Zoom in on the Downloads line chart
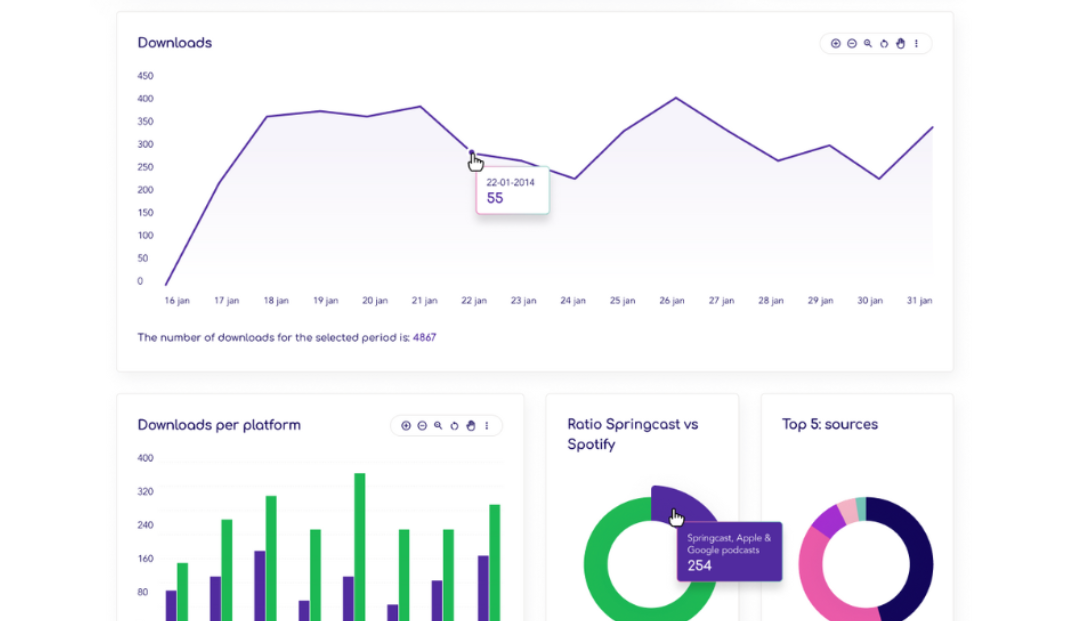 coord(835,43)
